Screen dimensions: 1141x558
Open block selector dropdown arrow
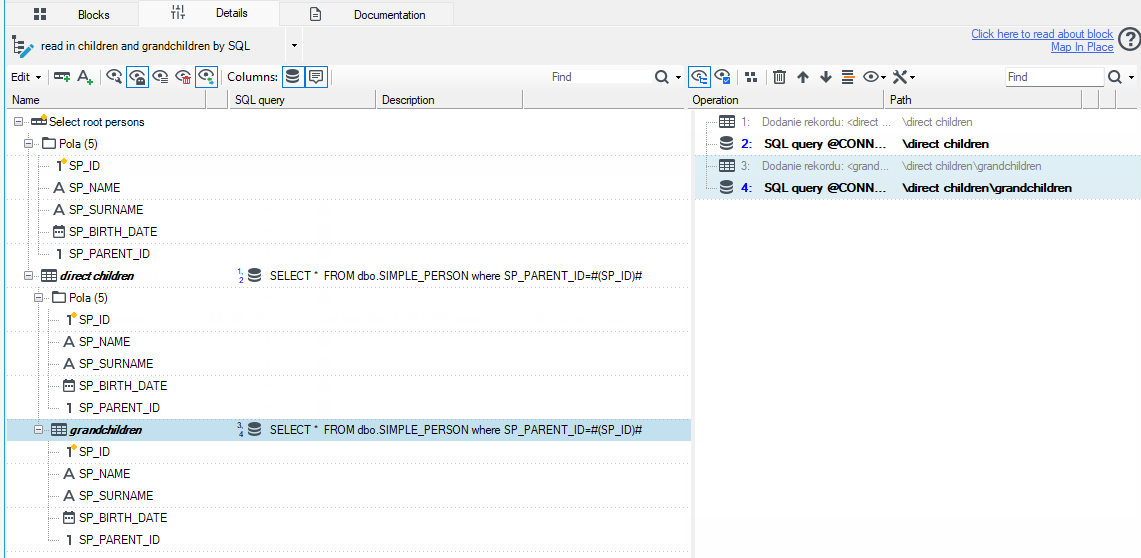(294, 45)
